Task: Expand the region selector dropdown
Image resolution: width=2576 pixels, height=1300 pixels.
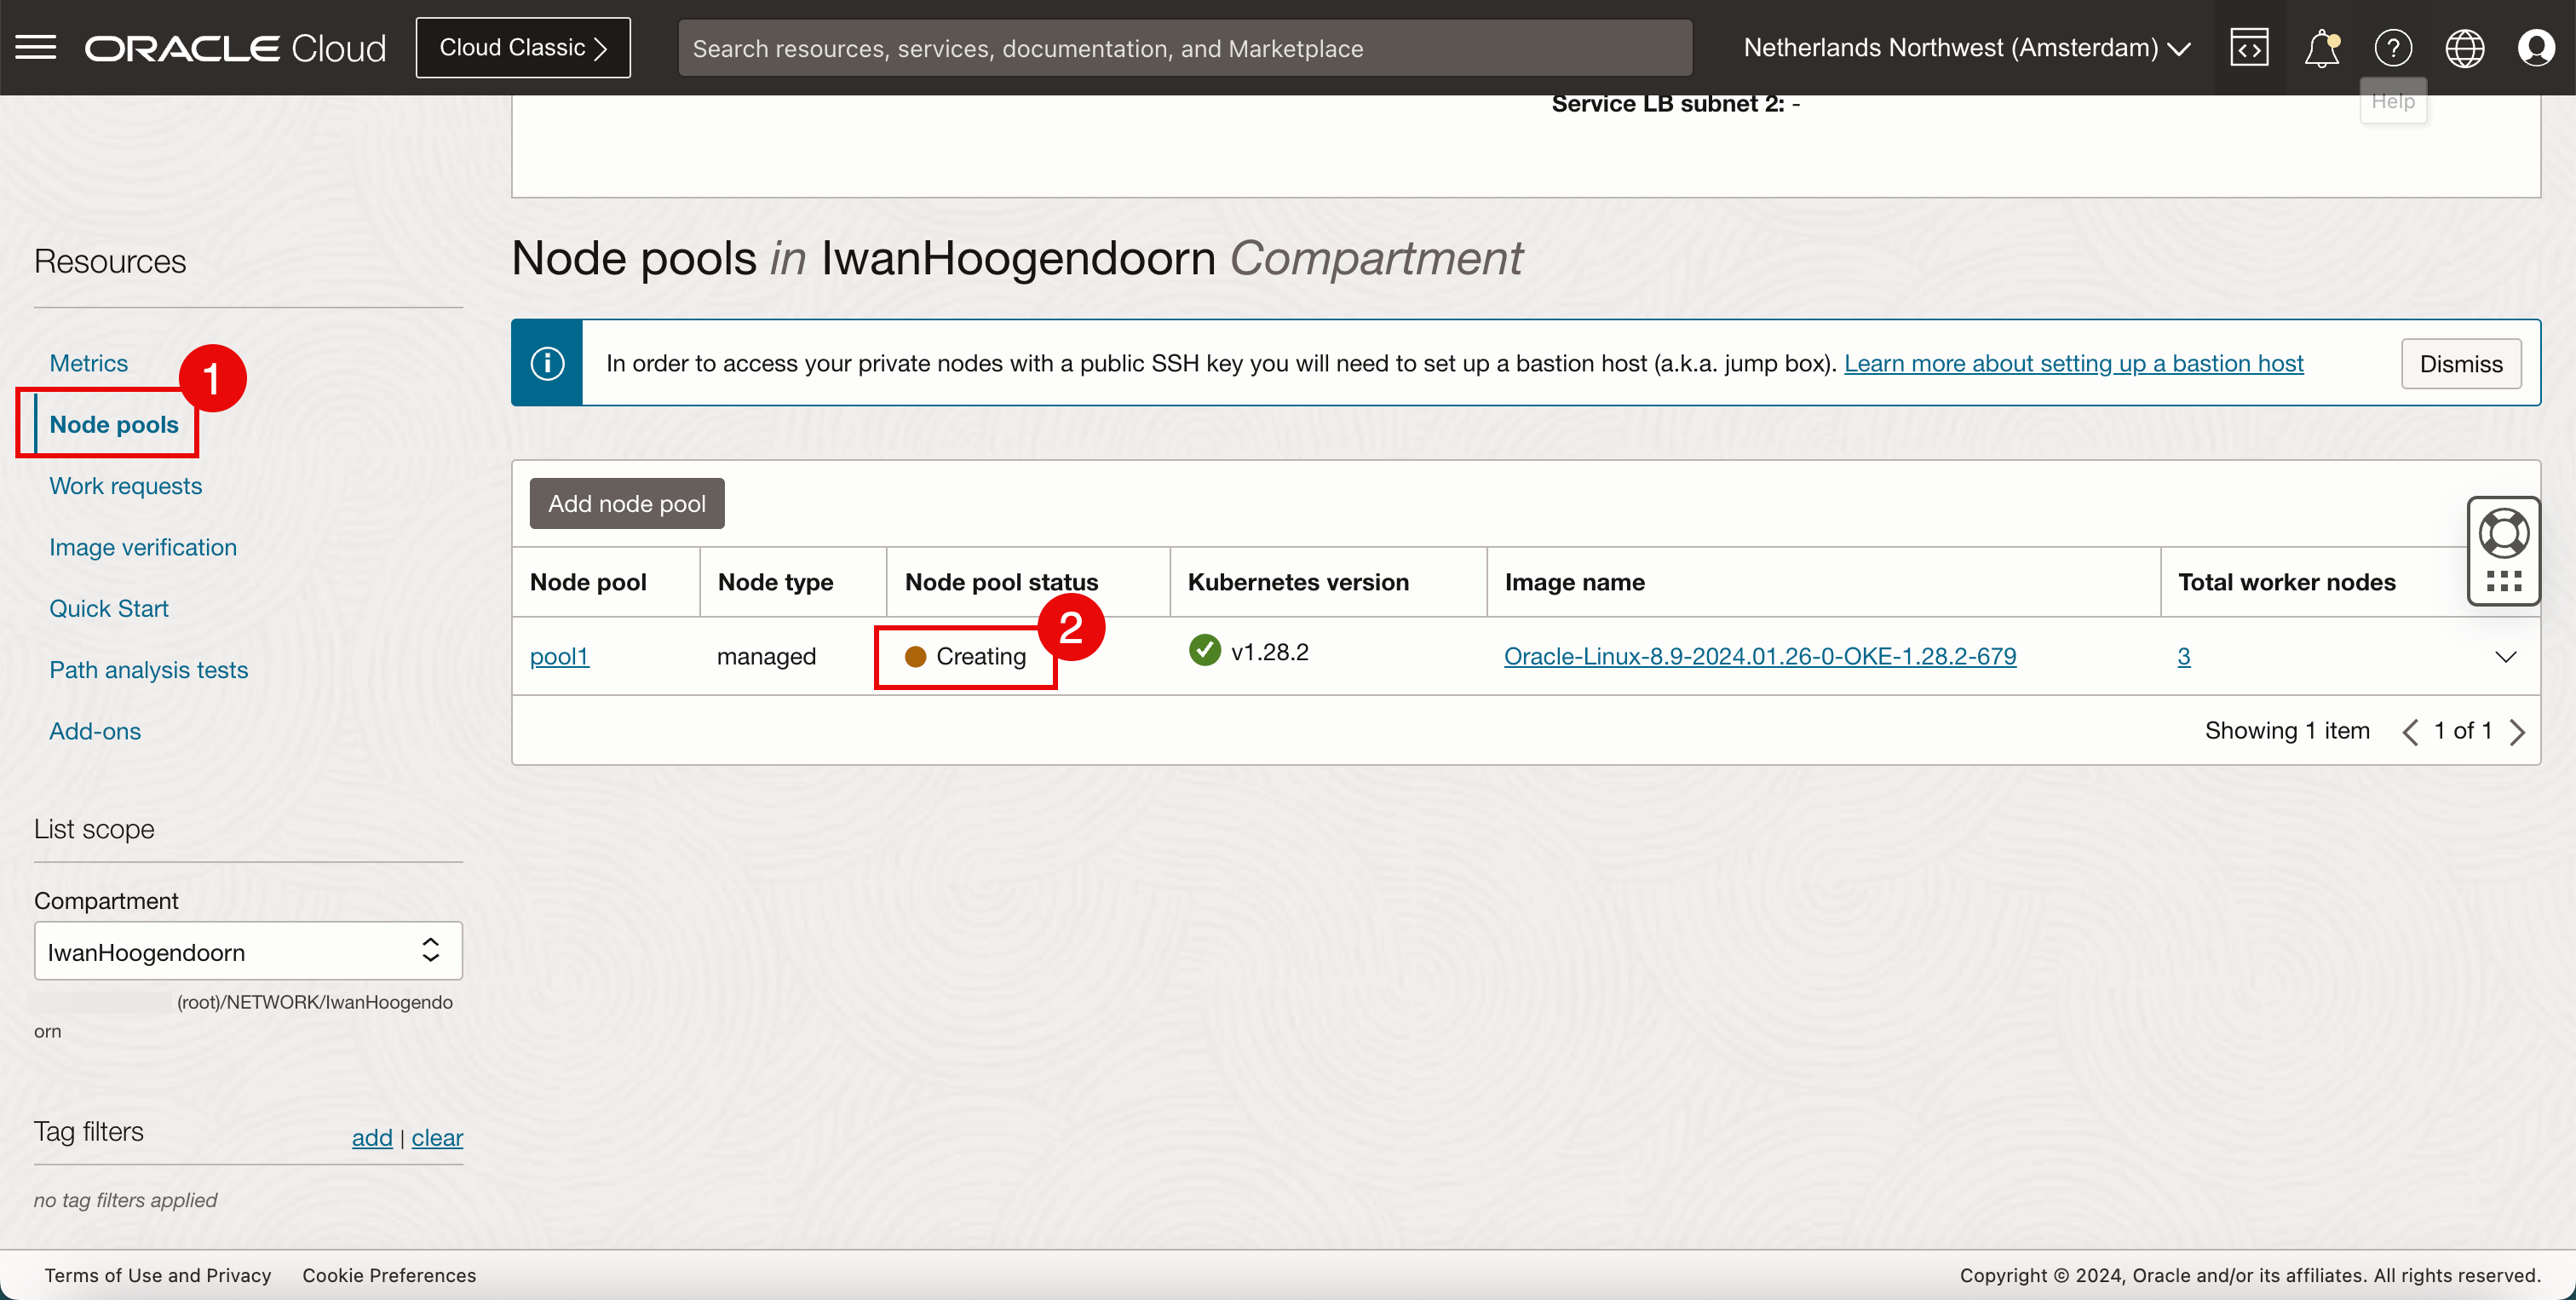Action: (x=1966, y=47)
